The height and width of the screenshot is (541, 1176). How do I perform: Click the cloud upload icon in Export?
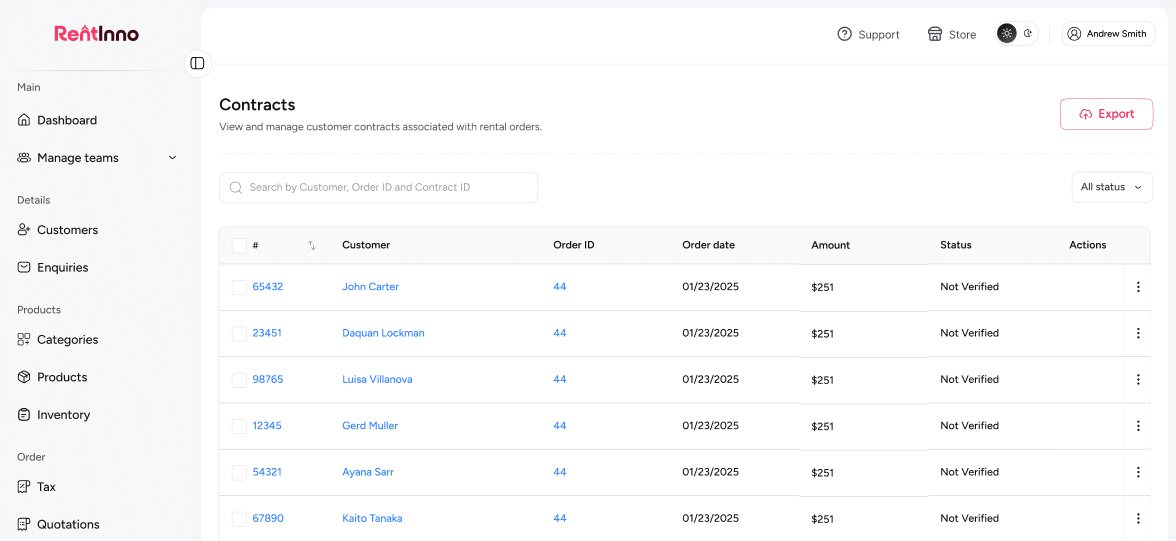(x=1085, y=114)
